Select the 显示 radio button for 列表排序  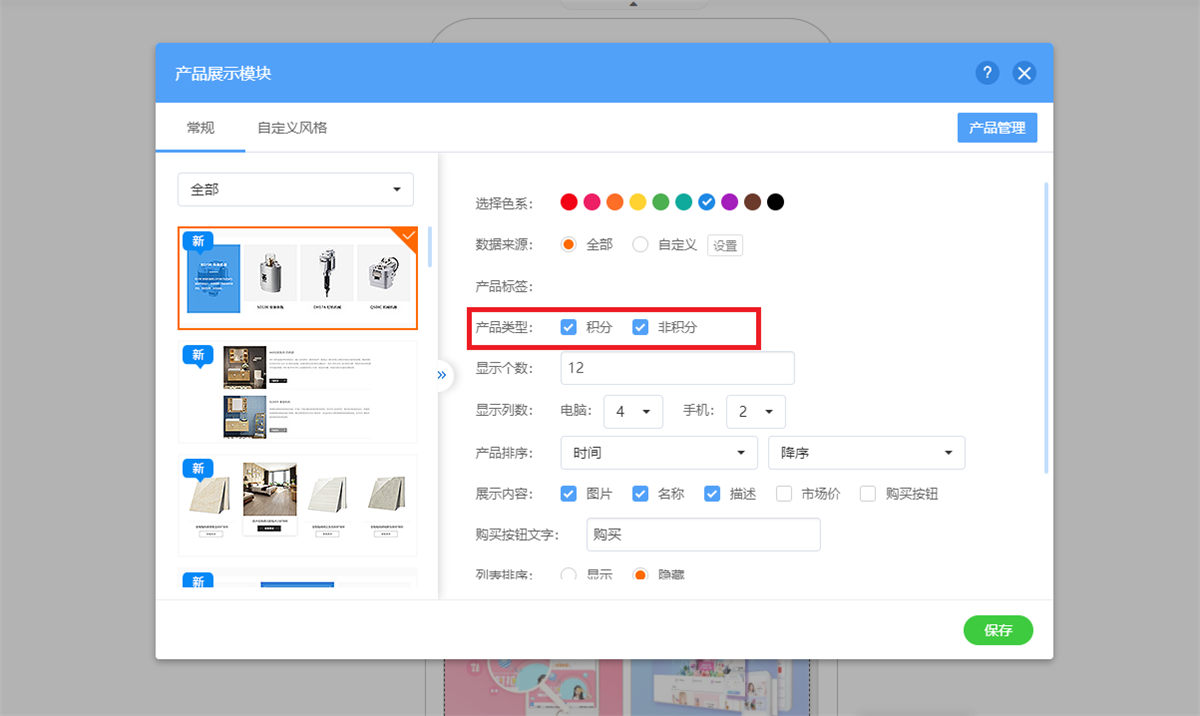(x=569, y=575)
